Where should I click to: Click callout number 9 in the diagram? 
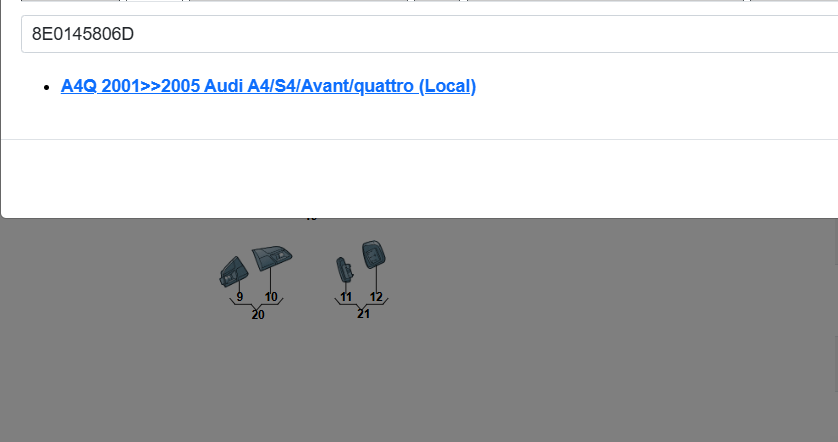(239, 297)
